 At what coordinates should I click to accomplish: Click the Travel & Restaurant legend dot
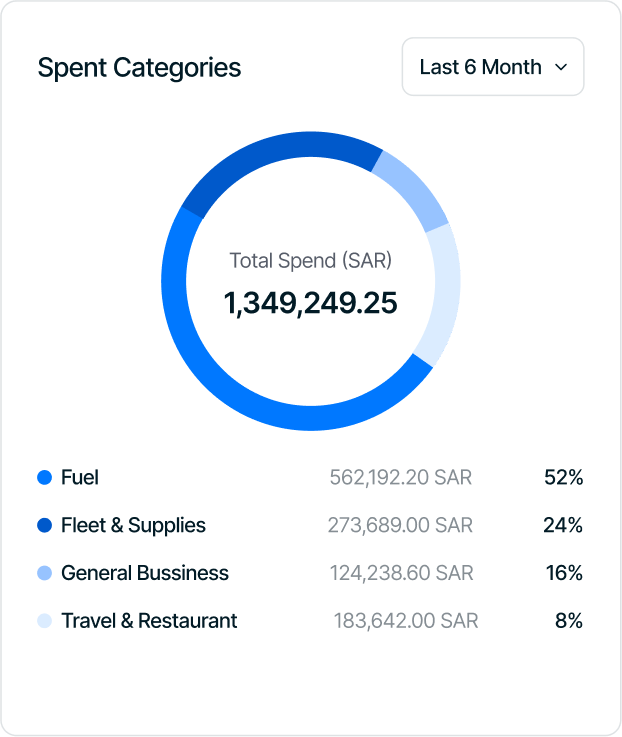point(44,621)
